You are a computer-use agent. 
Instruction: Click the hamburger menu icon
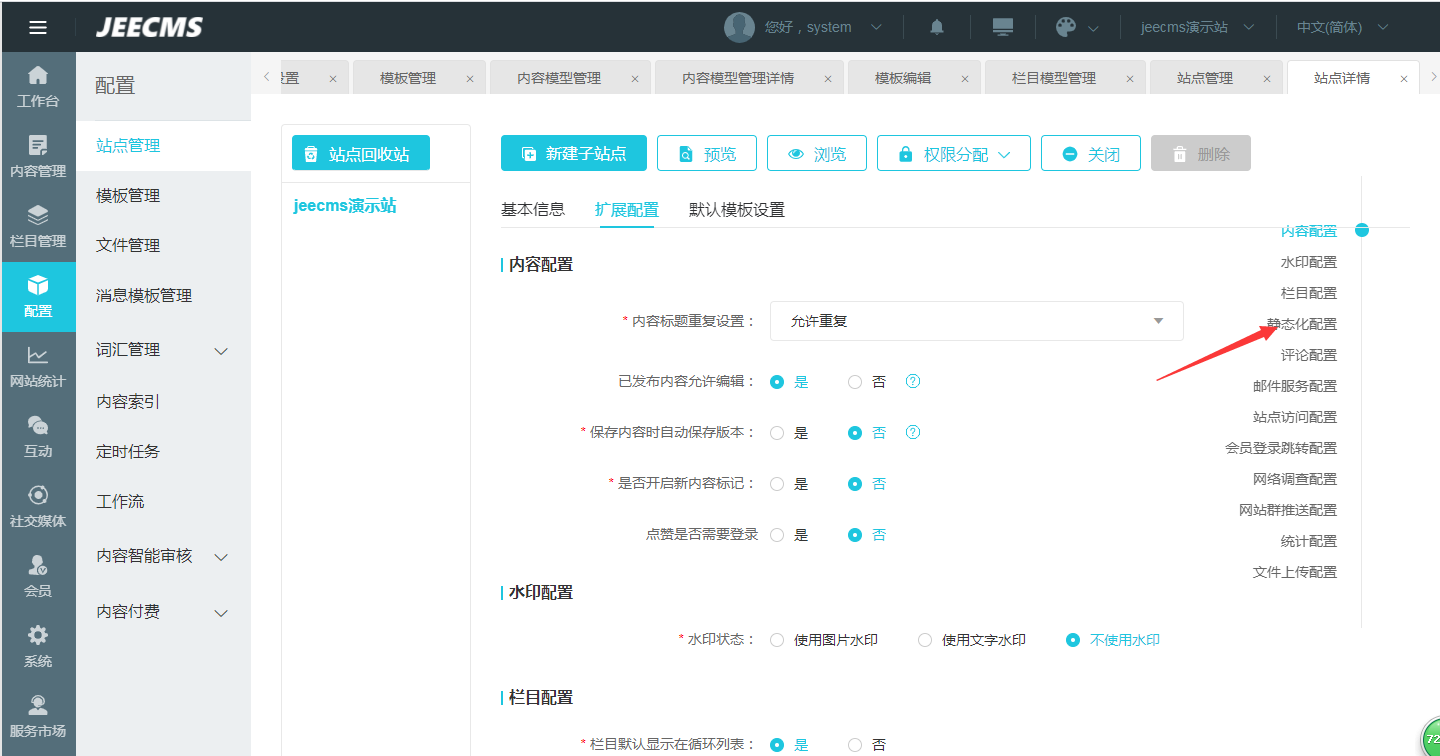(x=38, y=27)
